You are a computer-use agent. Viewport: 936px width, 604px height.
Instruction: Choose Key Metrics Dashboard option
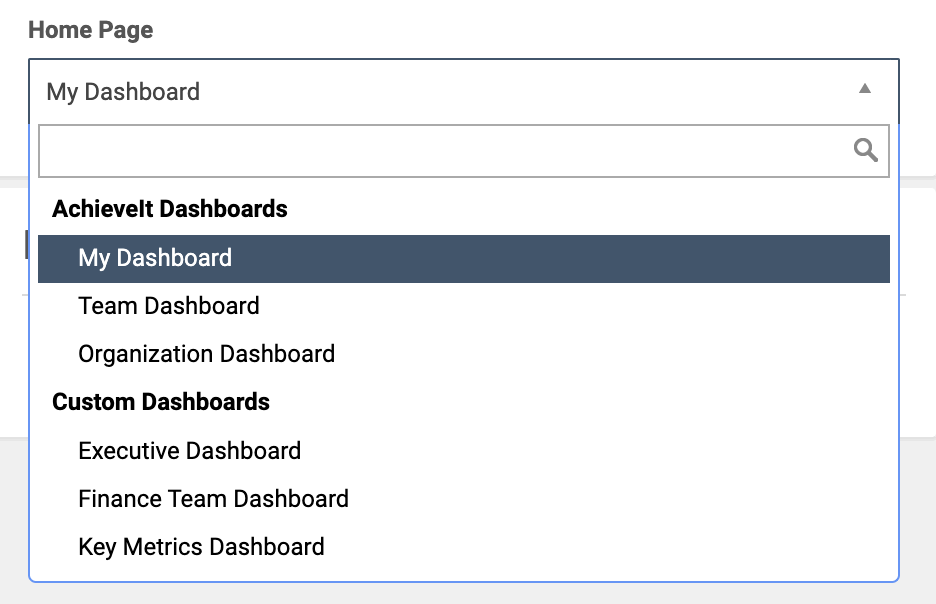click(464, 547)
